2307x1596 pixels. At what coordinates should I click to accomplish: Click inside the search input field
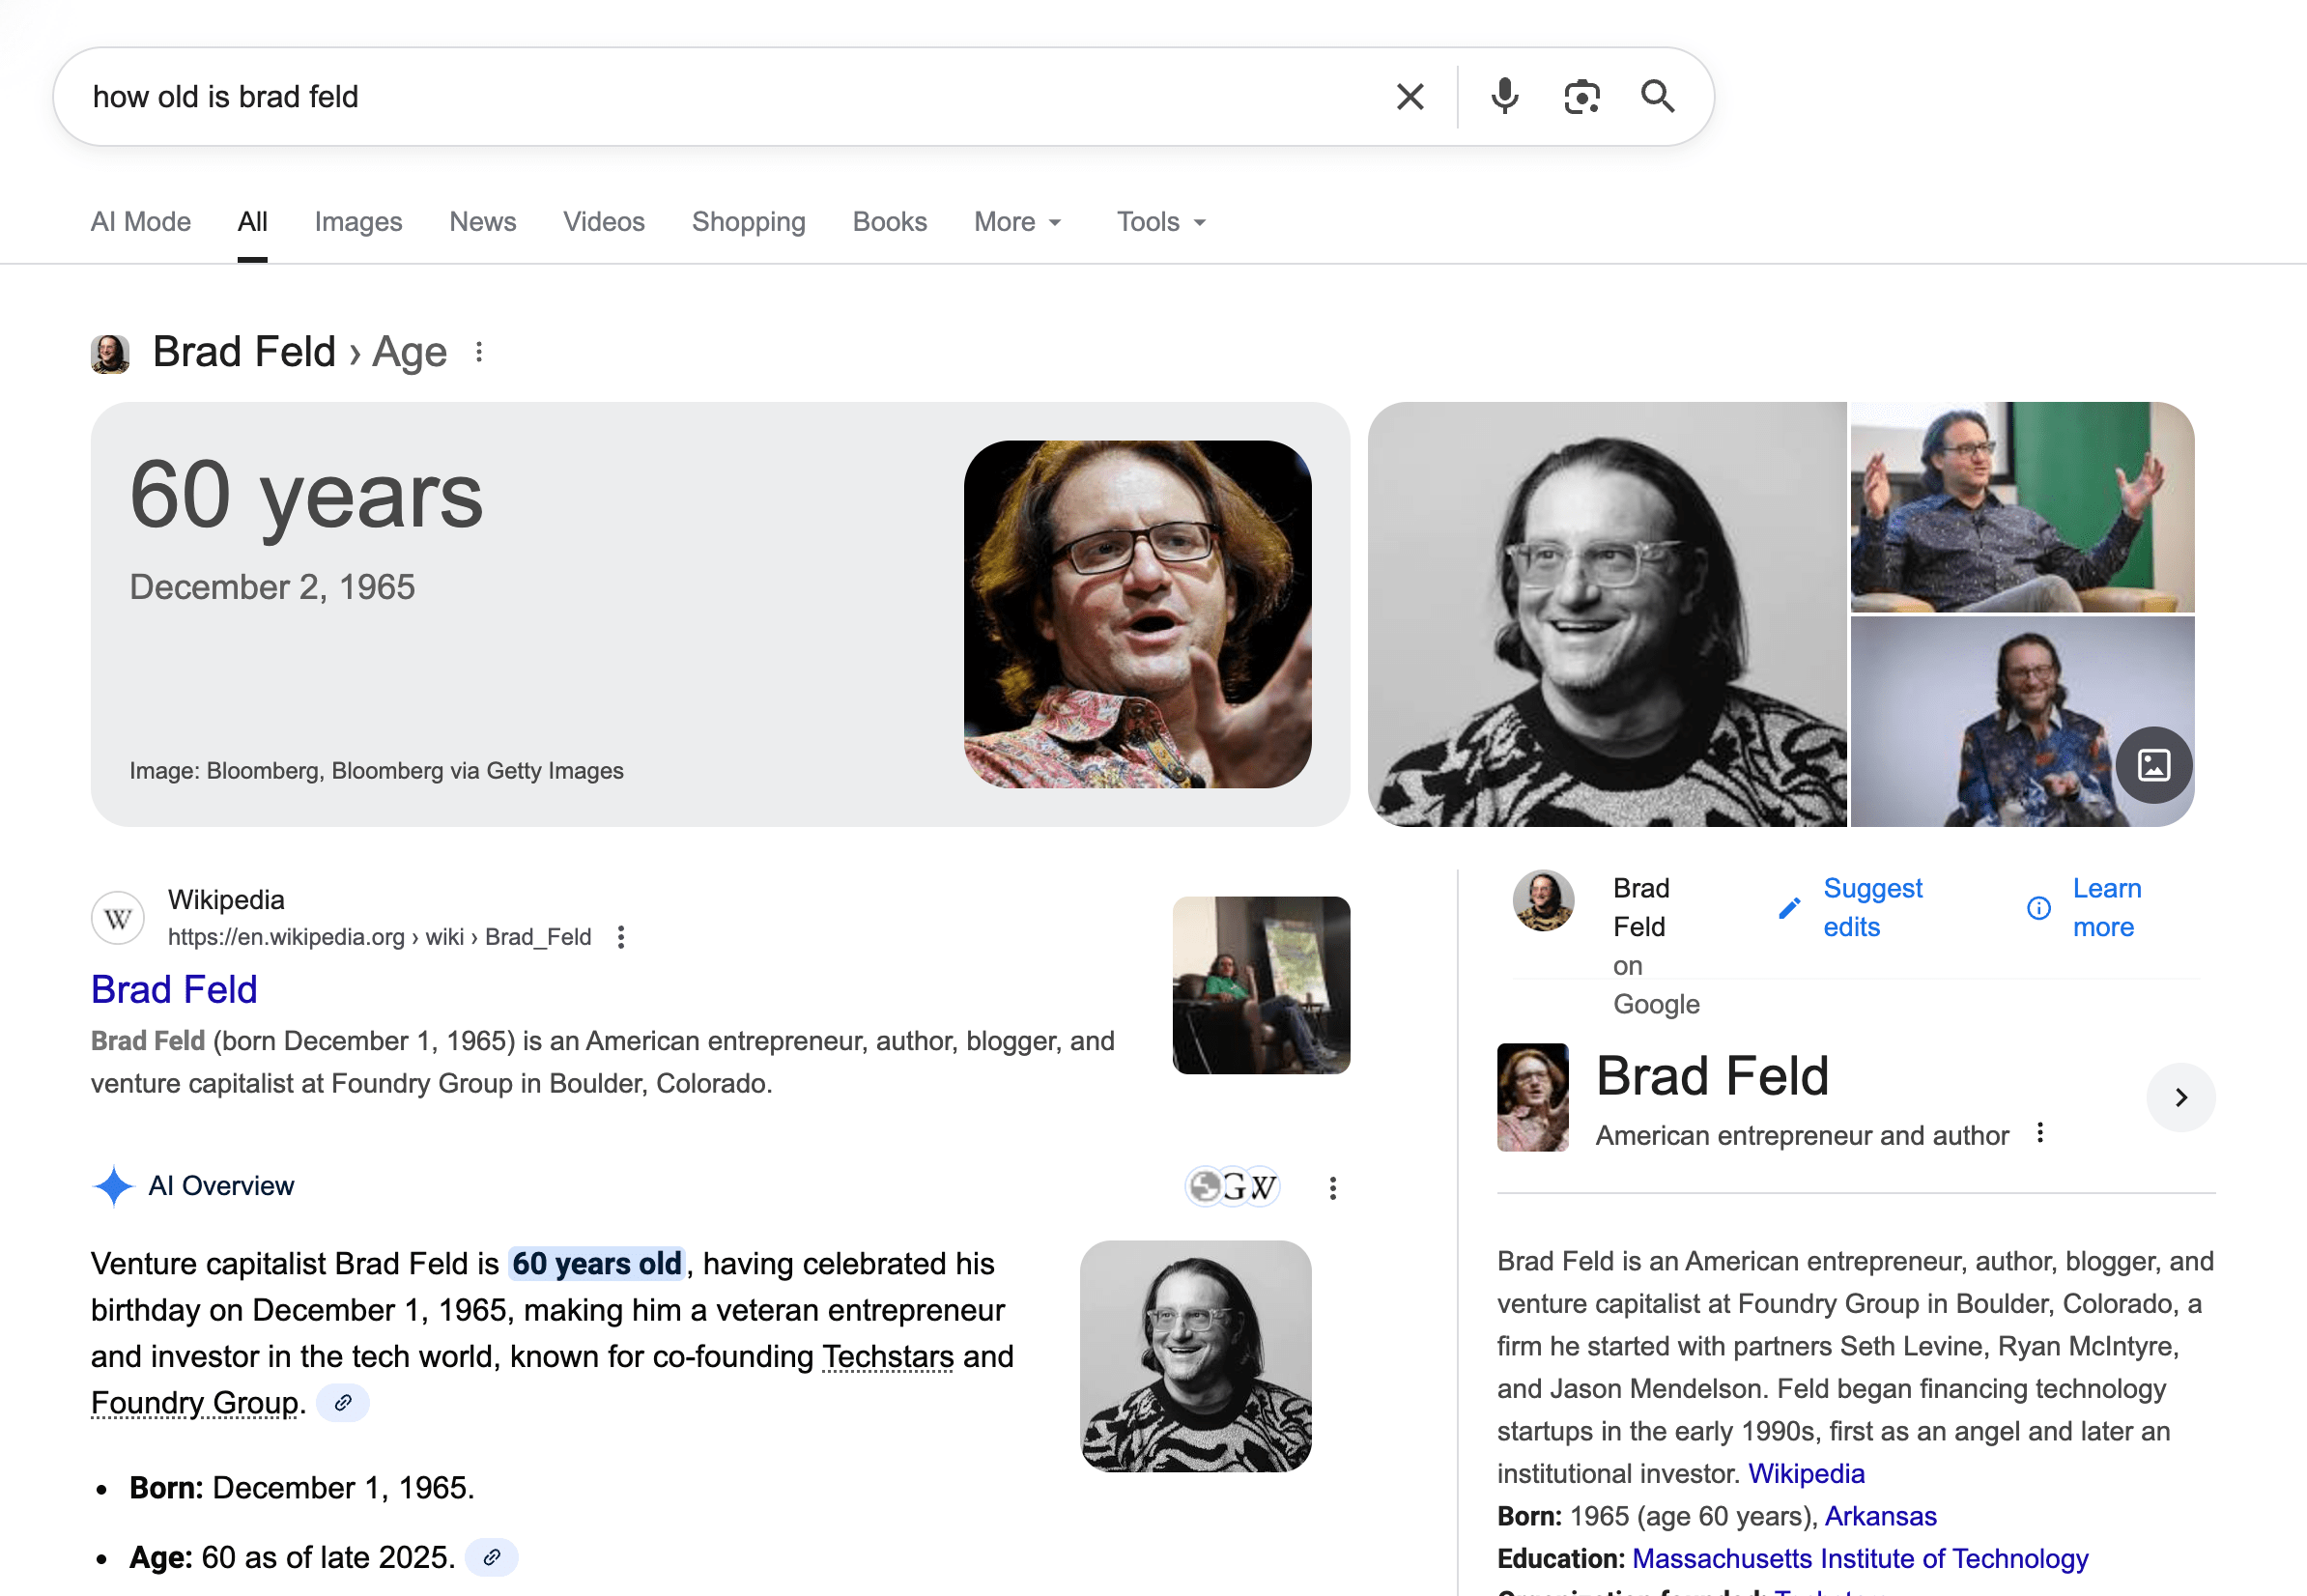click(700, 96)
